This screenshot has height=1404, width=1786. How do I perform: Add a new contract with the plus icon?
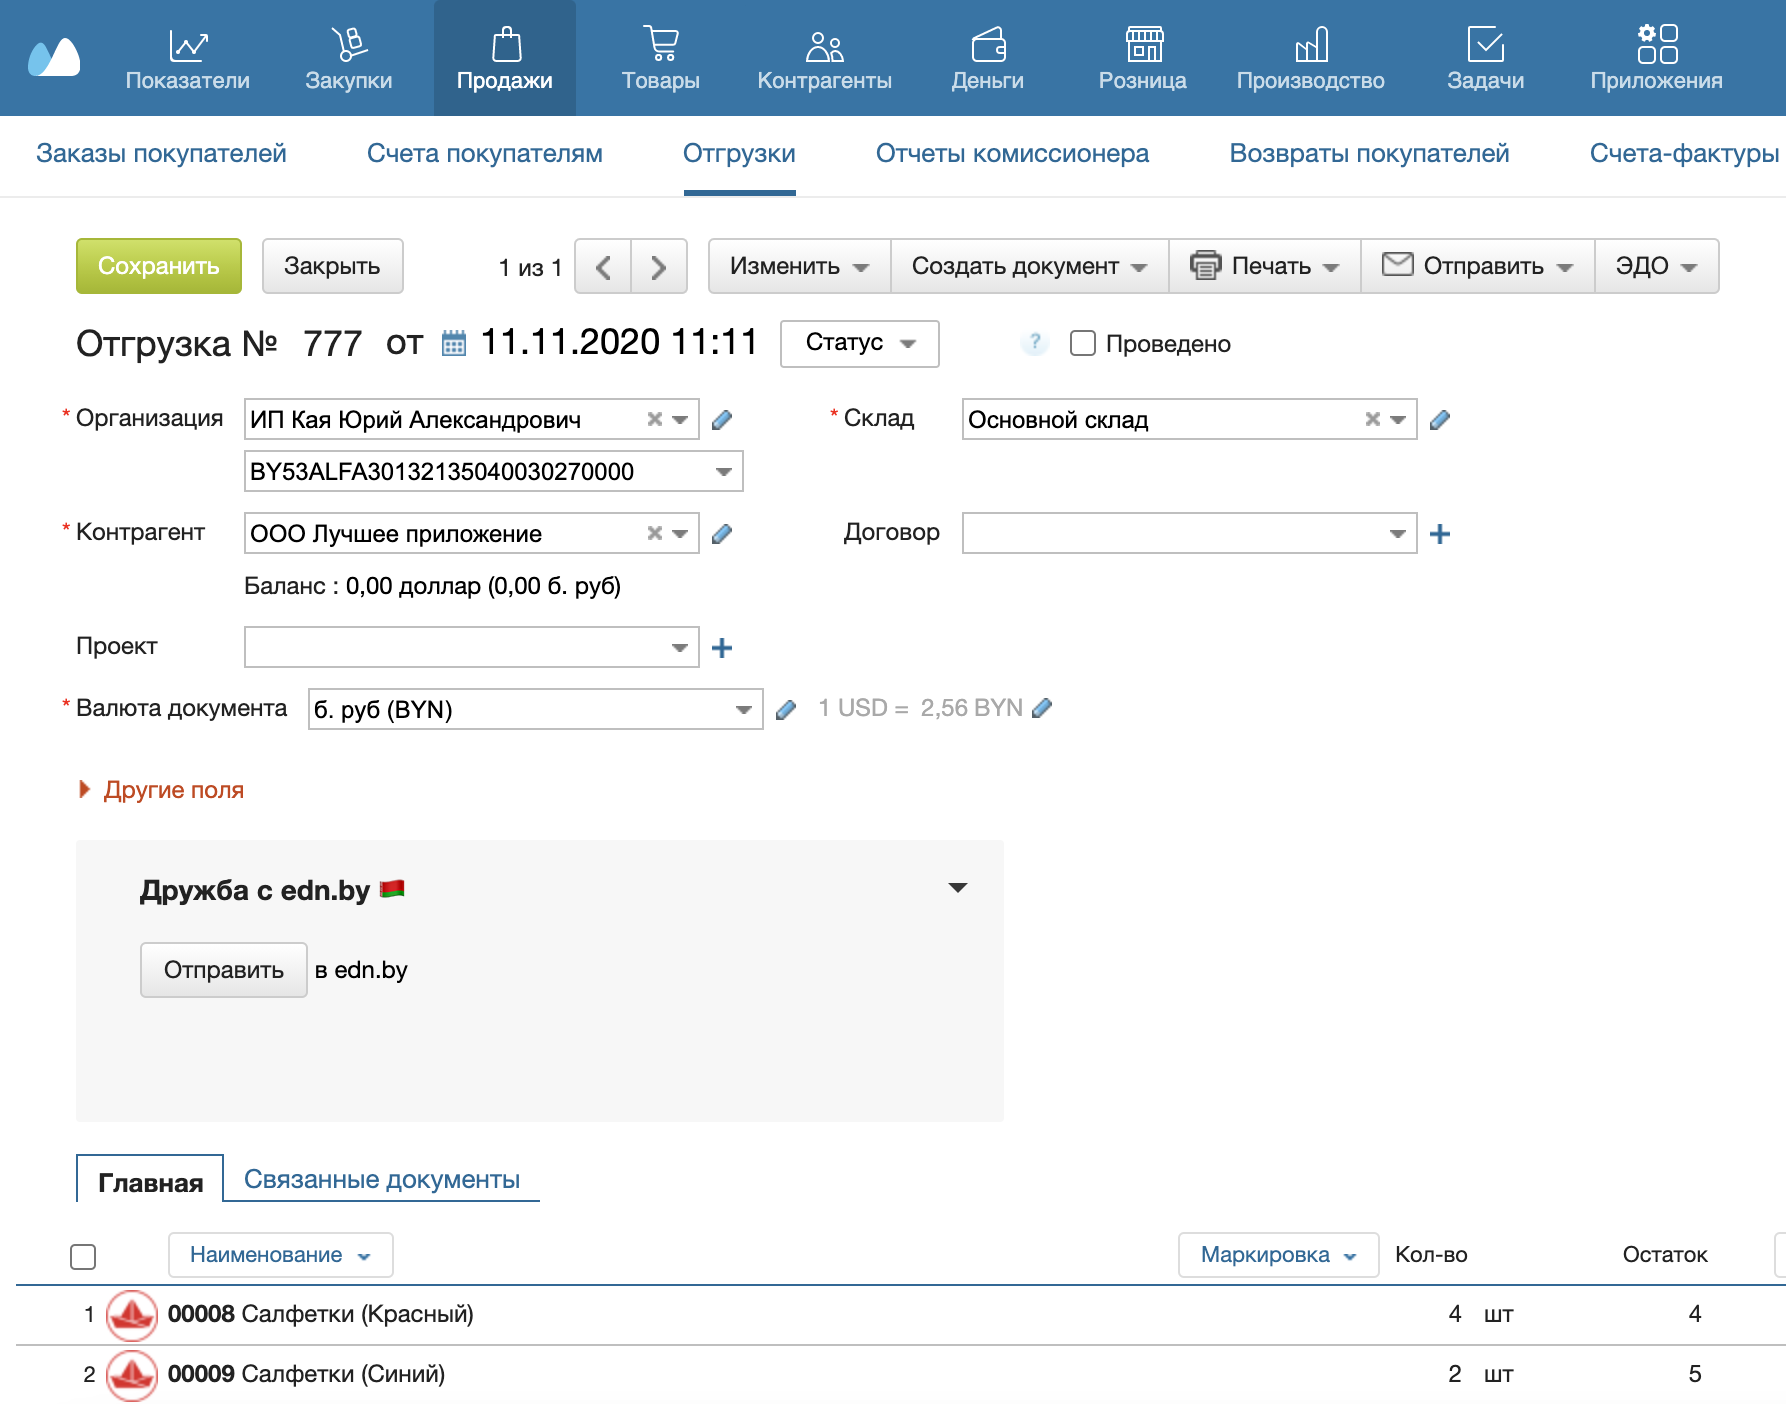pos(1440,534)
